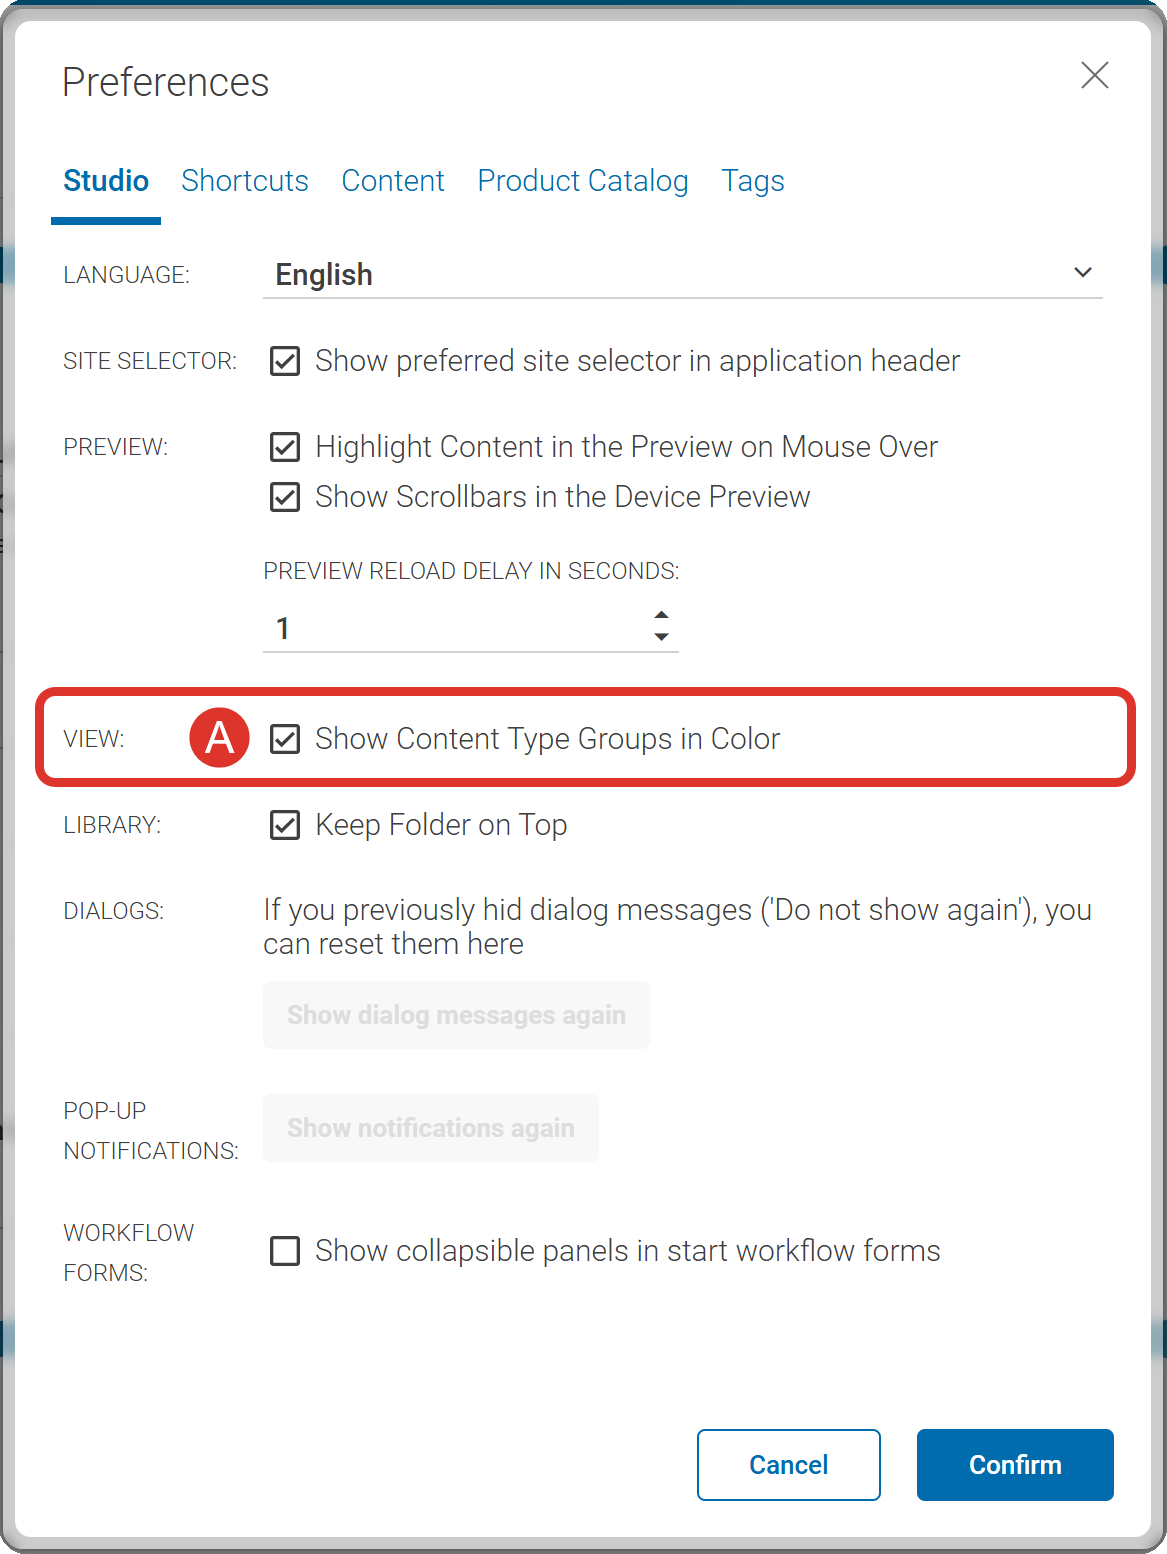Go to the Product Catalog tab

pyautogui.click(x=583, y=181)
